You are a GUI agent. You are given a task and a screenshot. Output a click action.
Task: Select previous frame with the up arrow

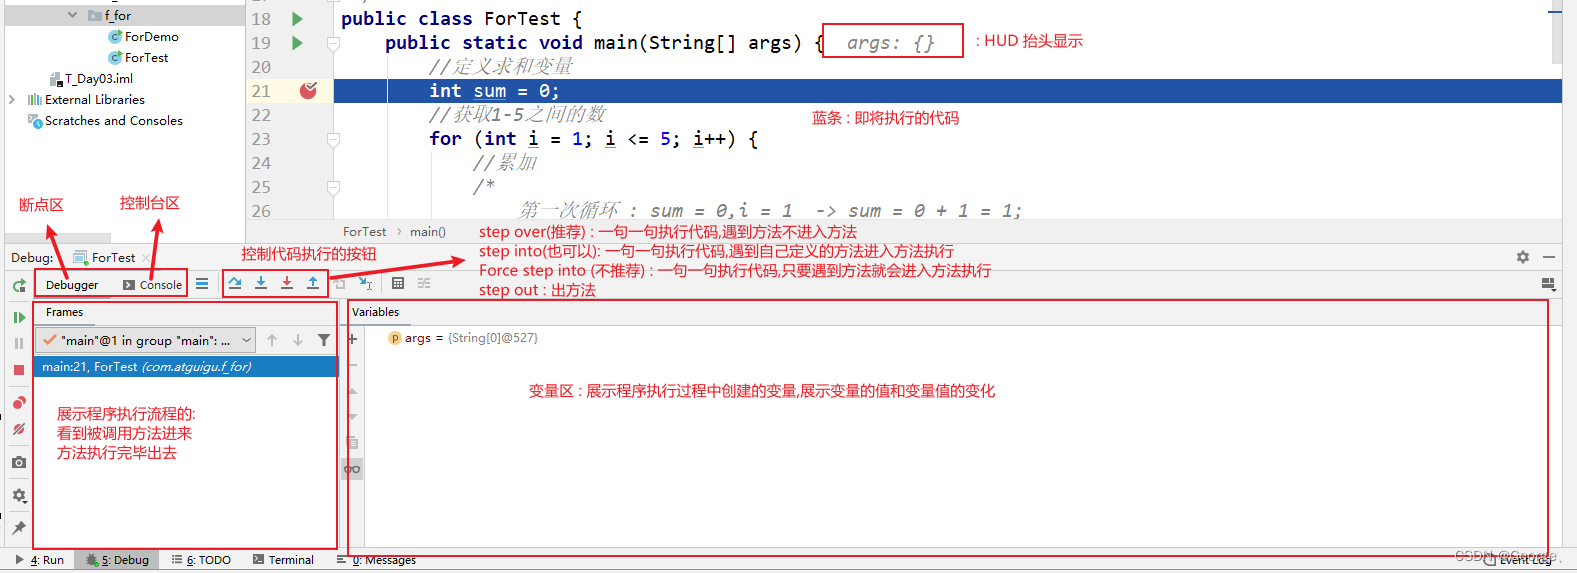[272, 340]
